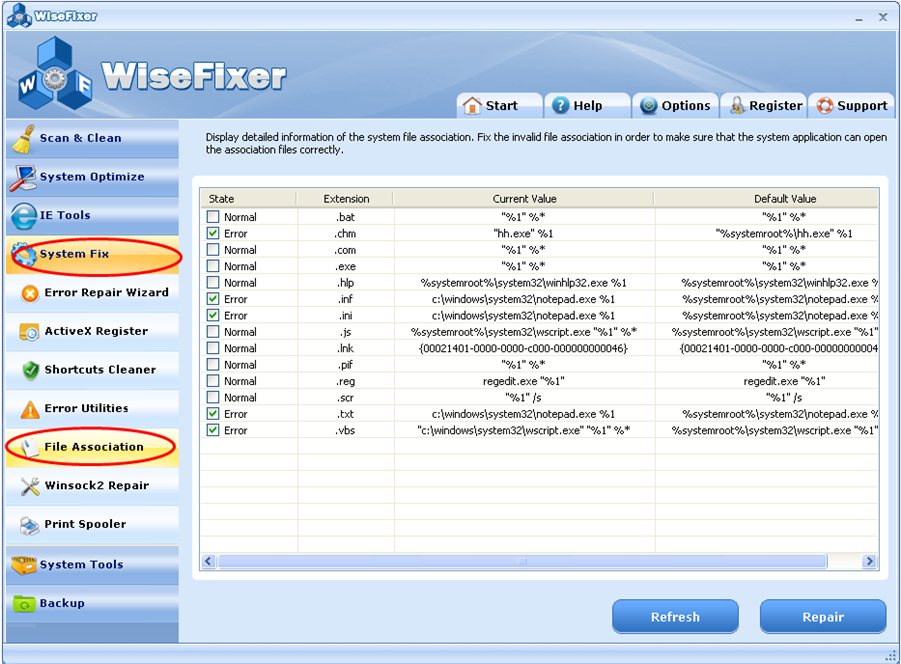
Task: Select the Scan & Clean menu label
Action: (80, 138)
